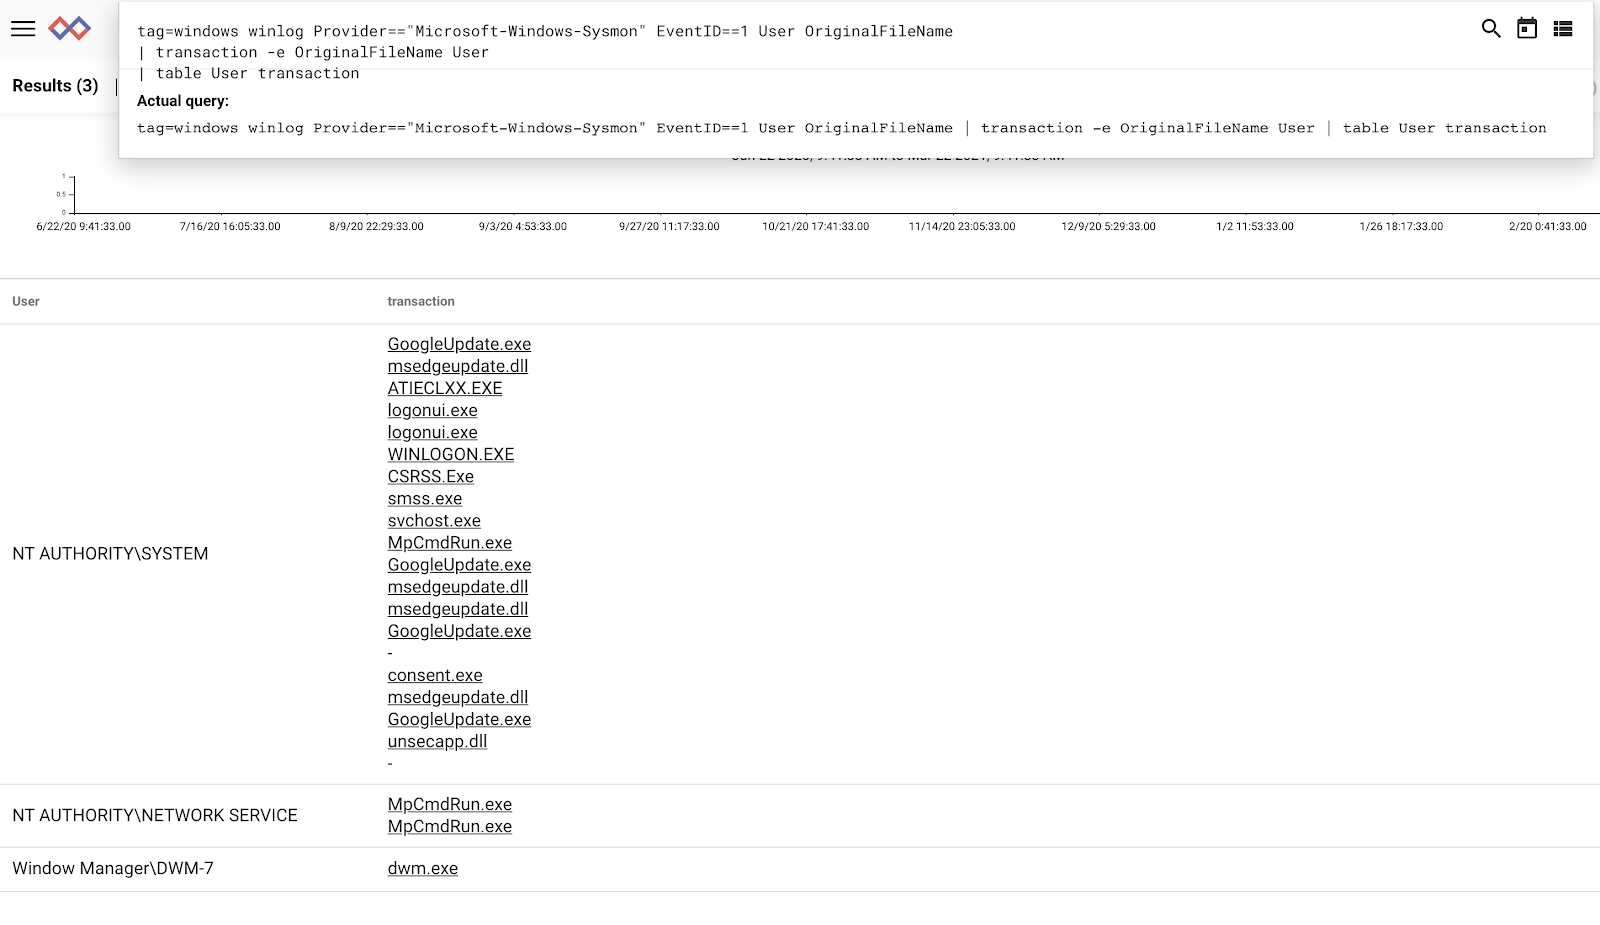The image size is (1600, 925).
Task: Open the calendar timeframe picker
Action: 1527,29
